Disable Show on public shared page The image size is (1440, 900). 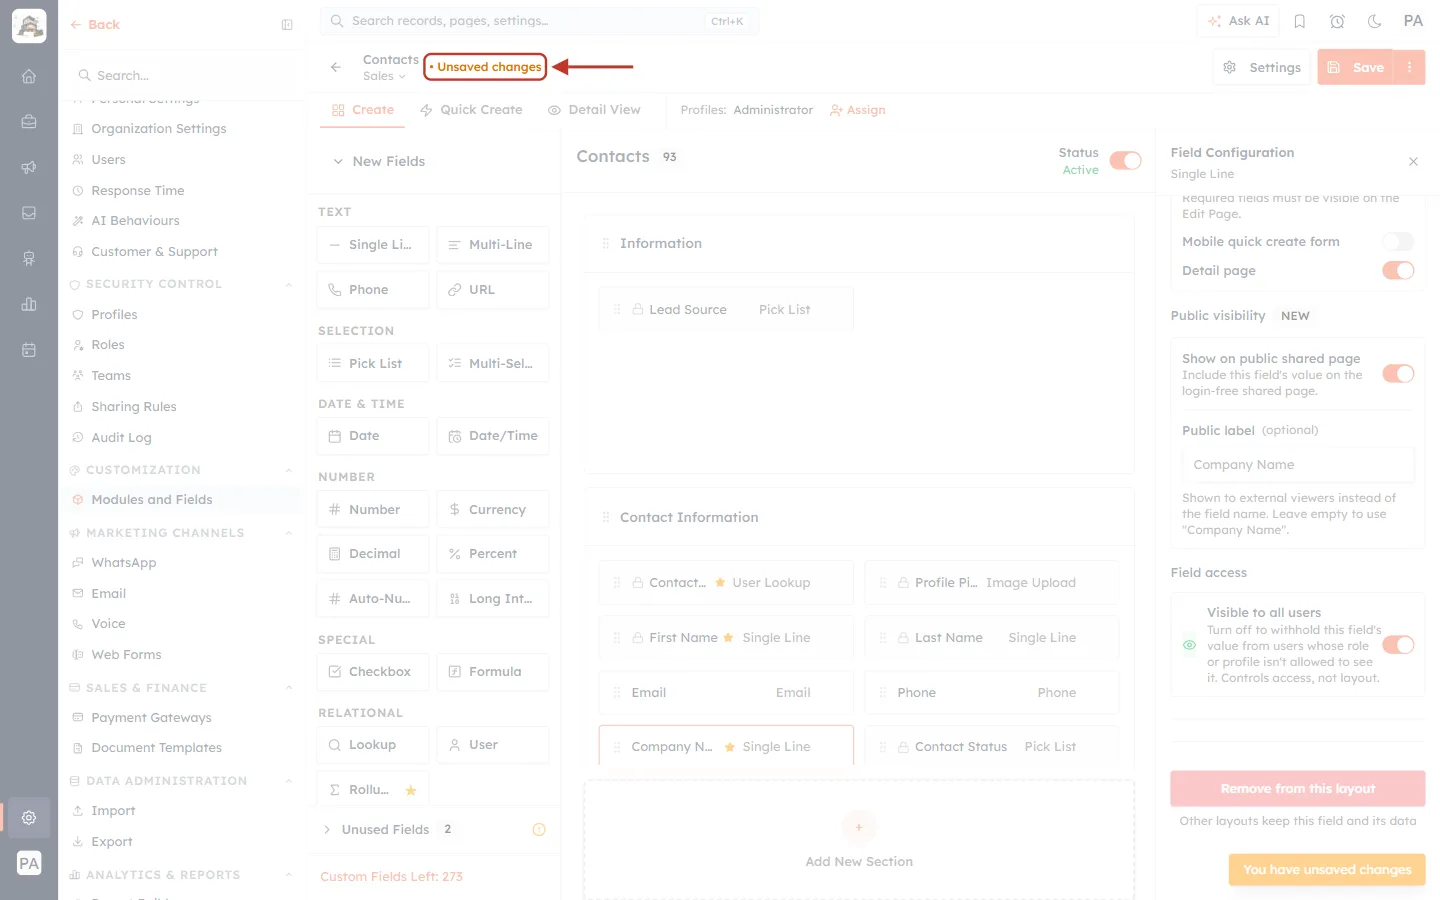pos(1398,373)
